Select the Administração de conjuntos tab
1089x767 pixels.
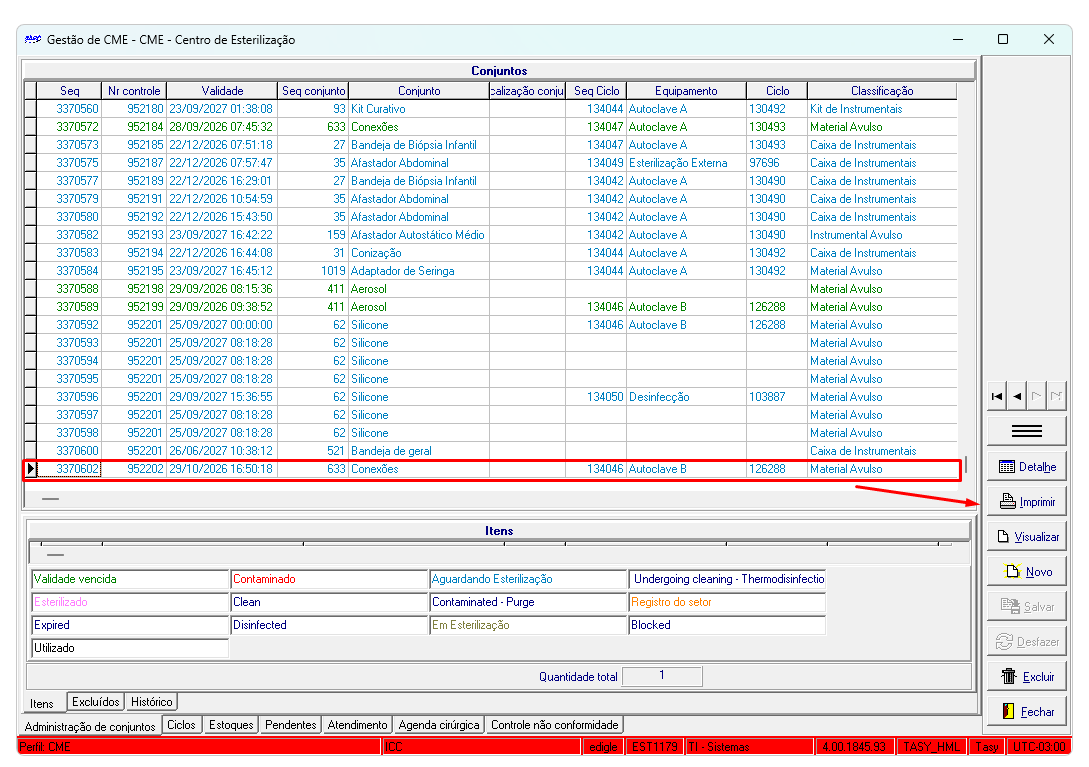[90, 726]
